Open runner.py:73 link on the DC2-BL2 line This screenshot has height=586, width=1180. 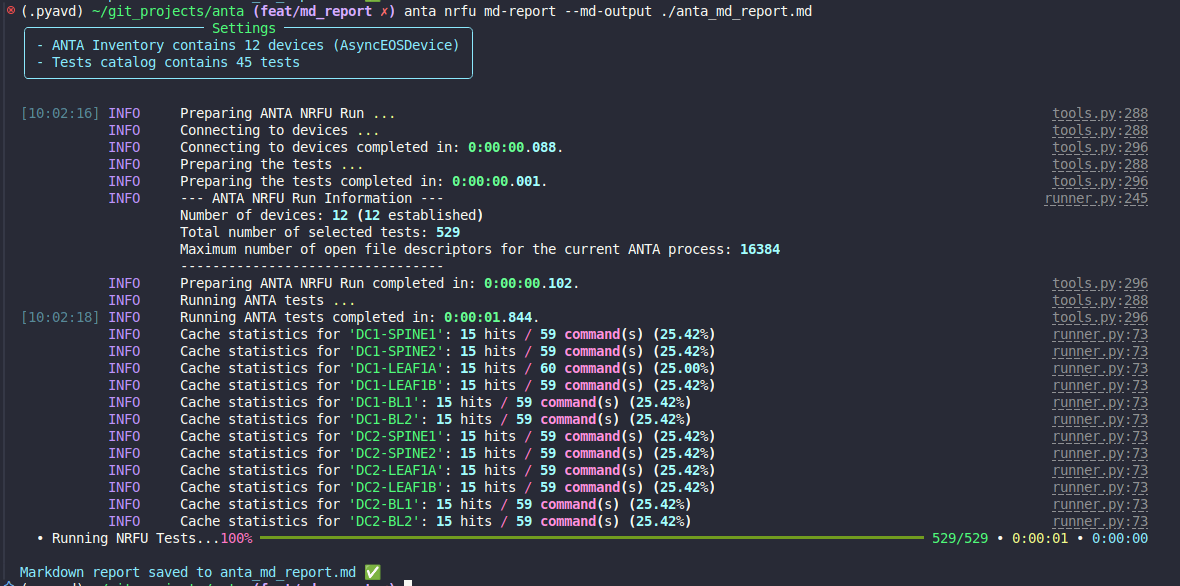(1100, 521)
